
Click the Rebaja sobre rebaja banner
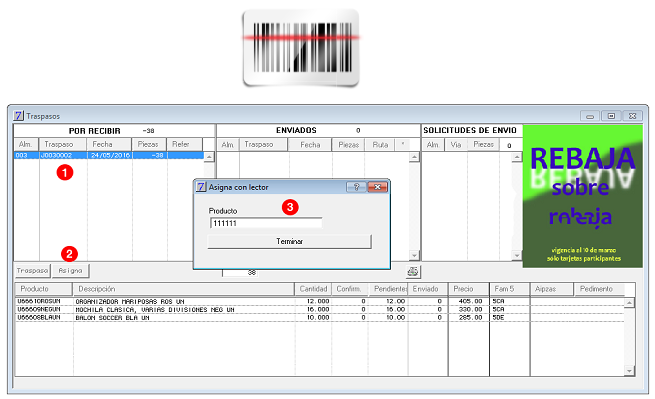(x=583, y=196)
